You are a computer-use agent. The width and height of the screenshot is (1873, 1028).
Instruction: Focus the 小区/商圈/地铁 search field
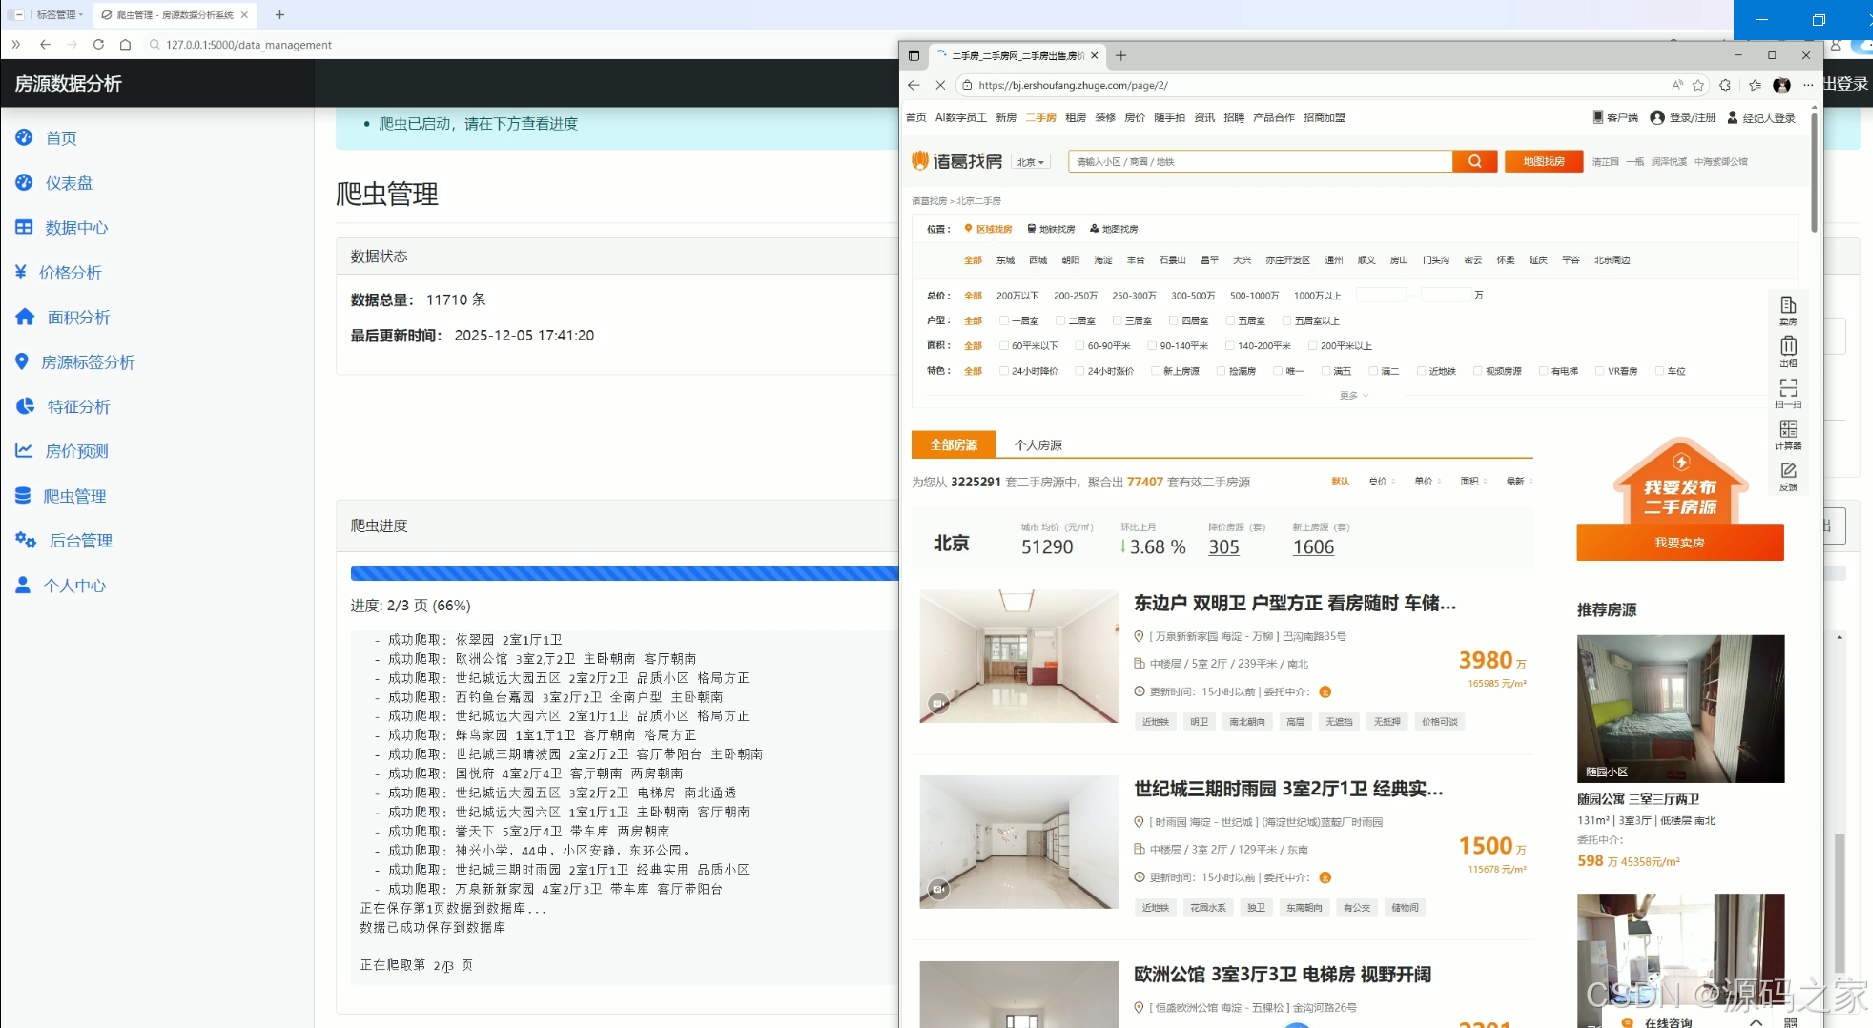[x=1260, y=162]
